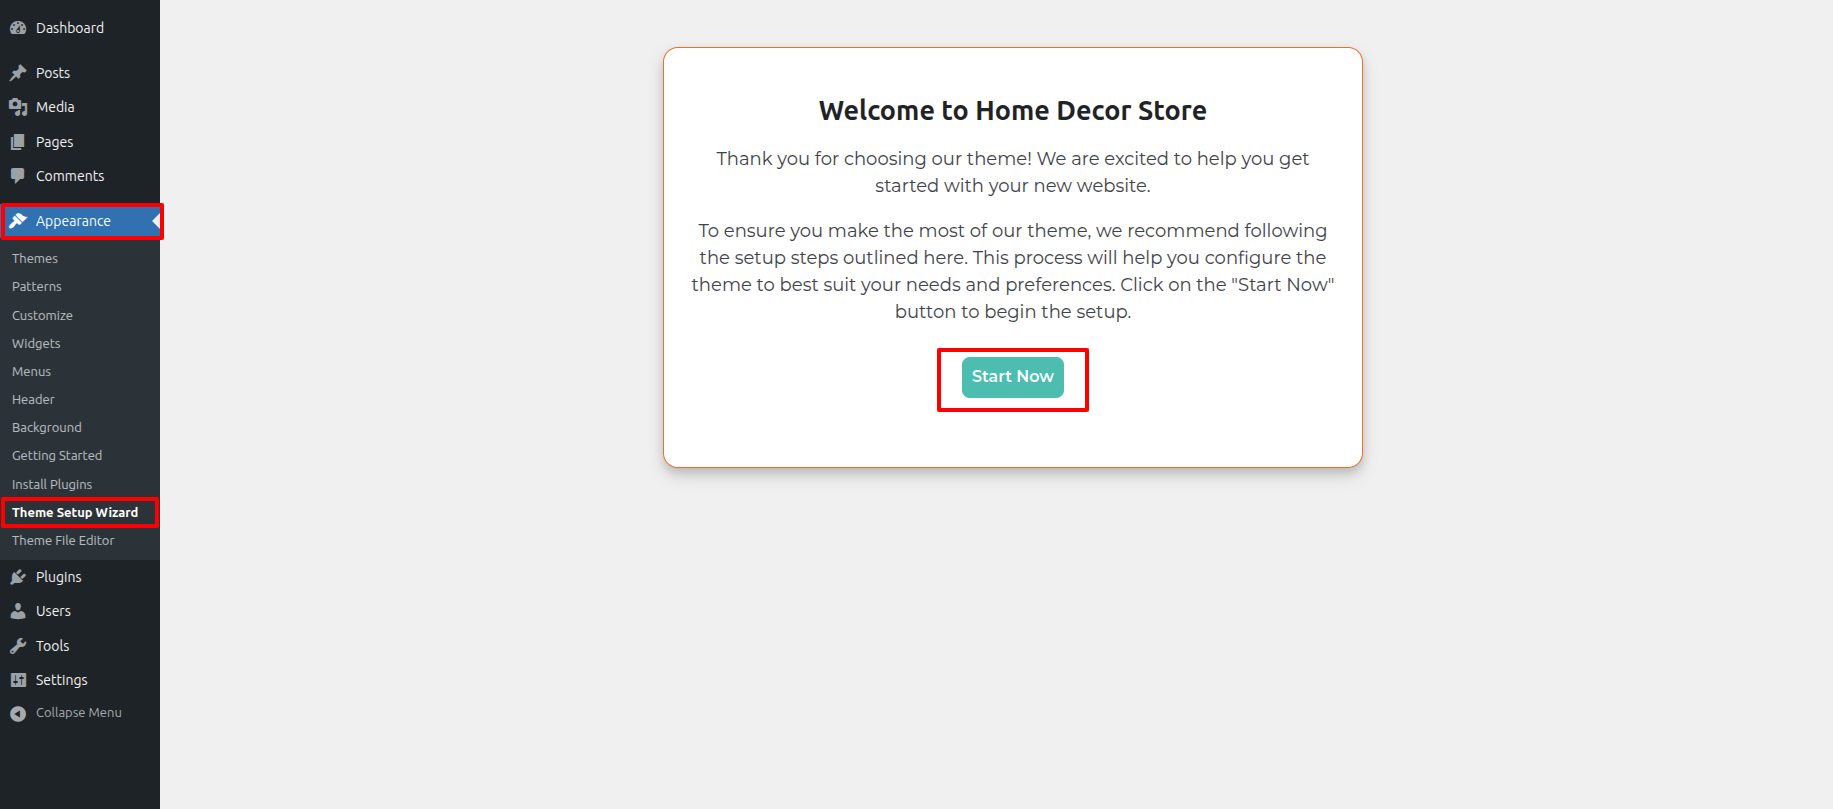Click the Settings sliders icon

18,680
